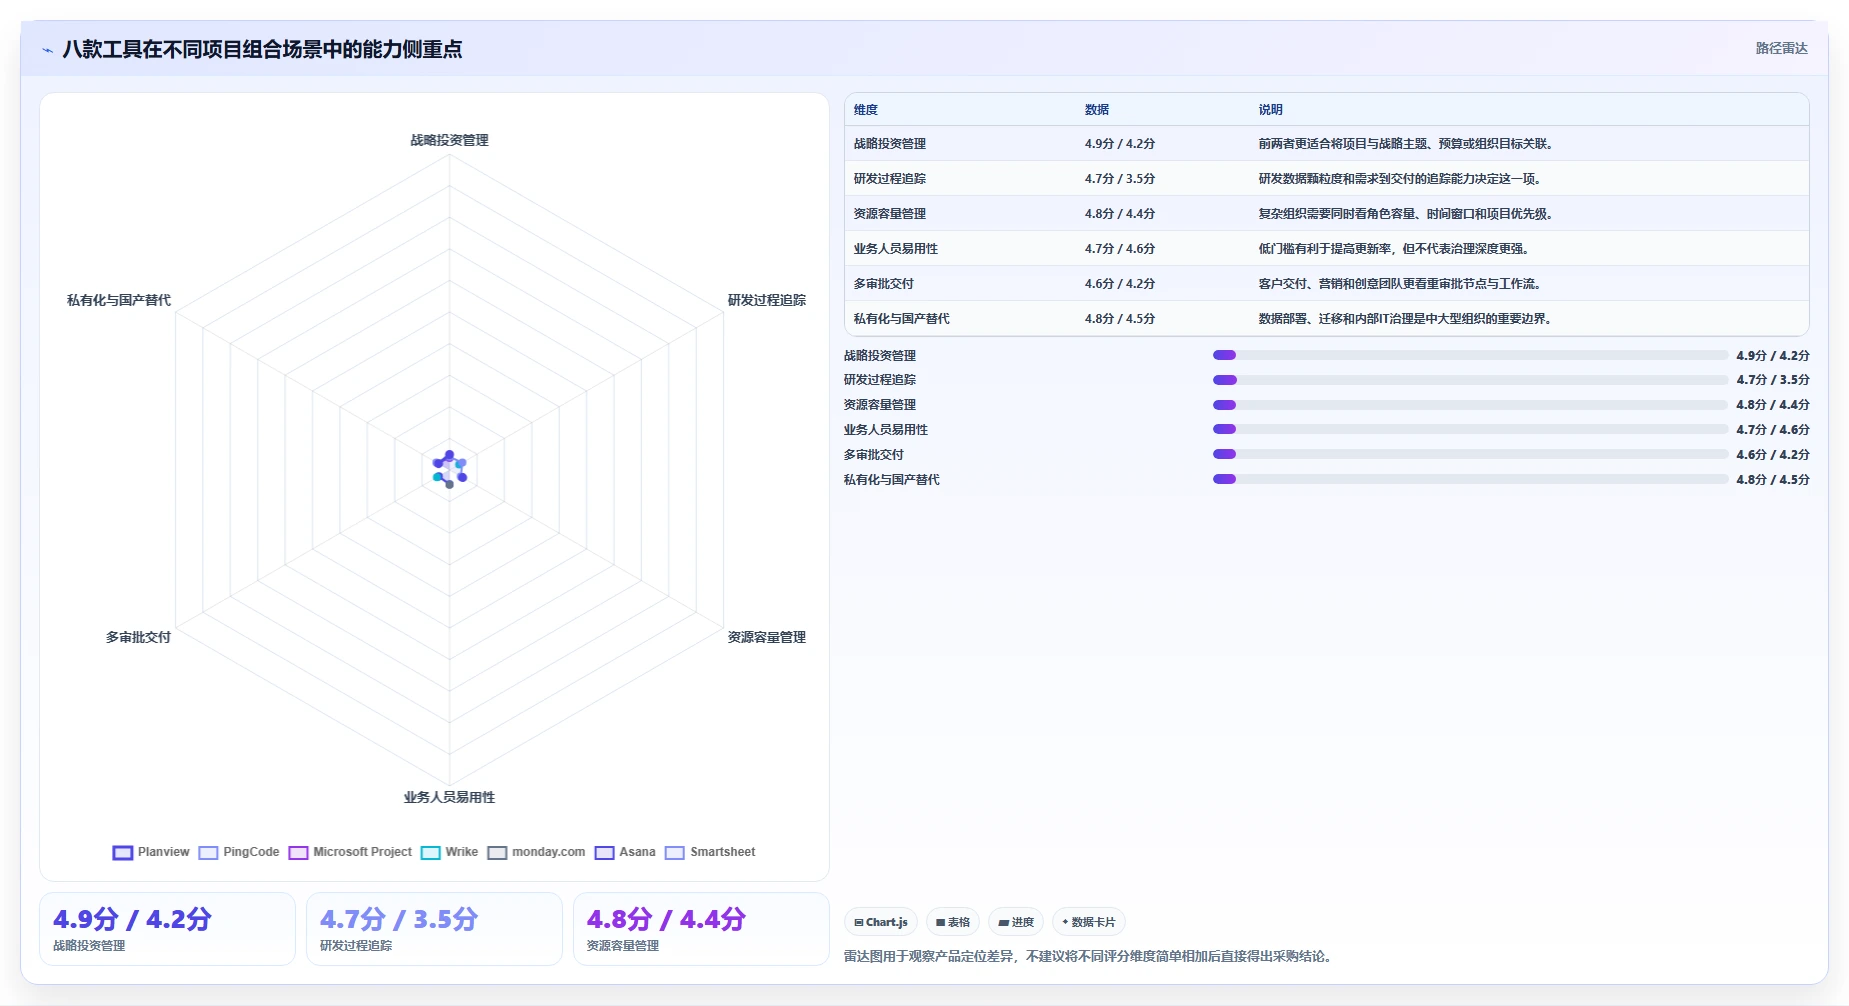Toggle the Wrike legend series

click(x=449, y=852)
